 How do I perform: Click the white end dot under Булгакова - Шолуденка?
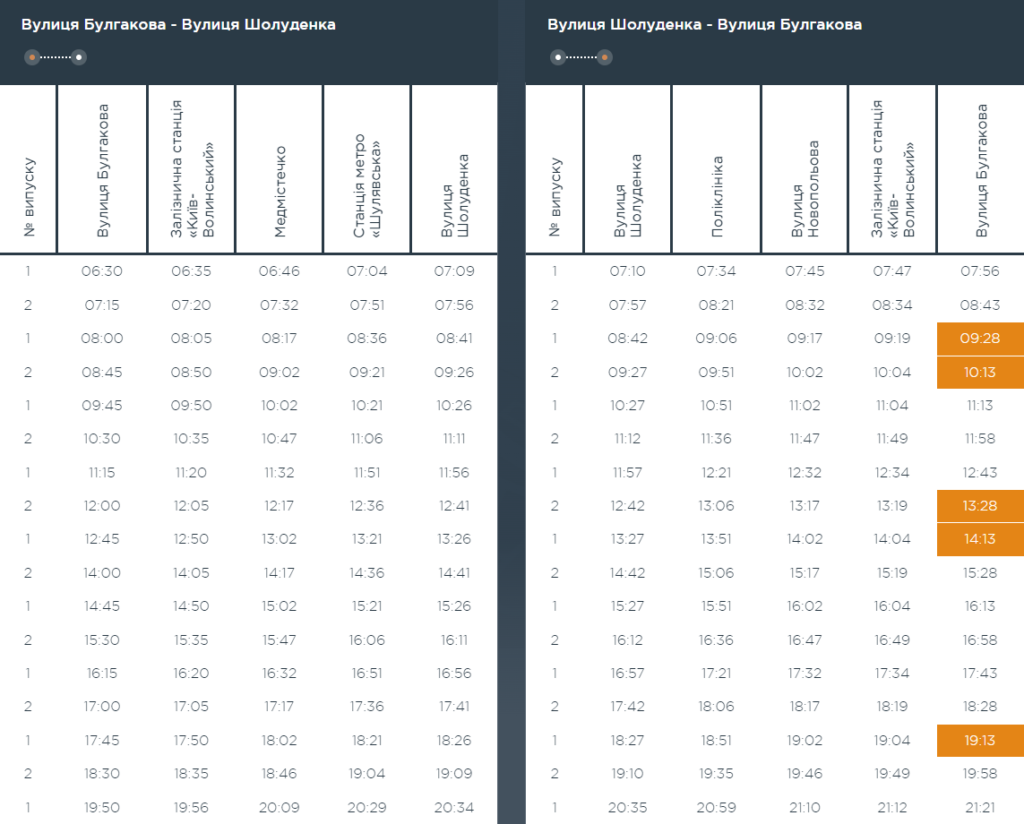point(79,57)
